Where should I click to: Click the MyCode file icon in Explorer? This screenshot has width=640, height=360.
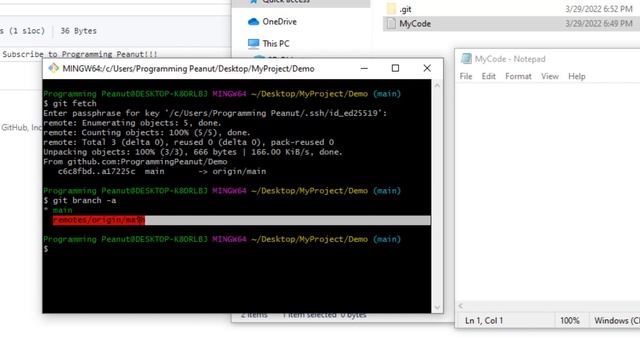coord(391,24)
